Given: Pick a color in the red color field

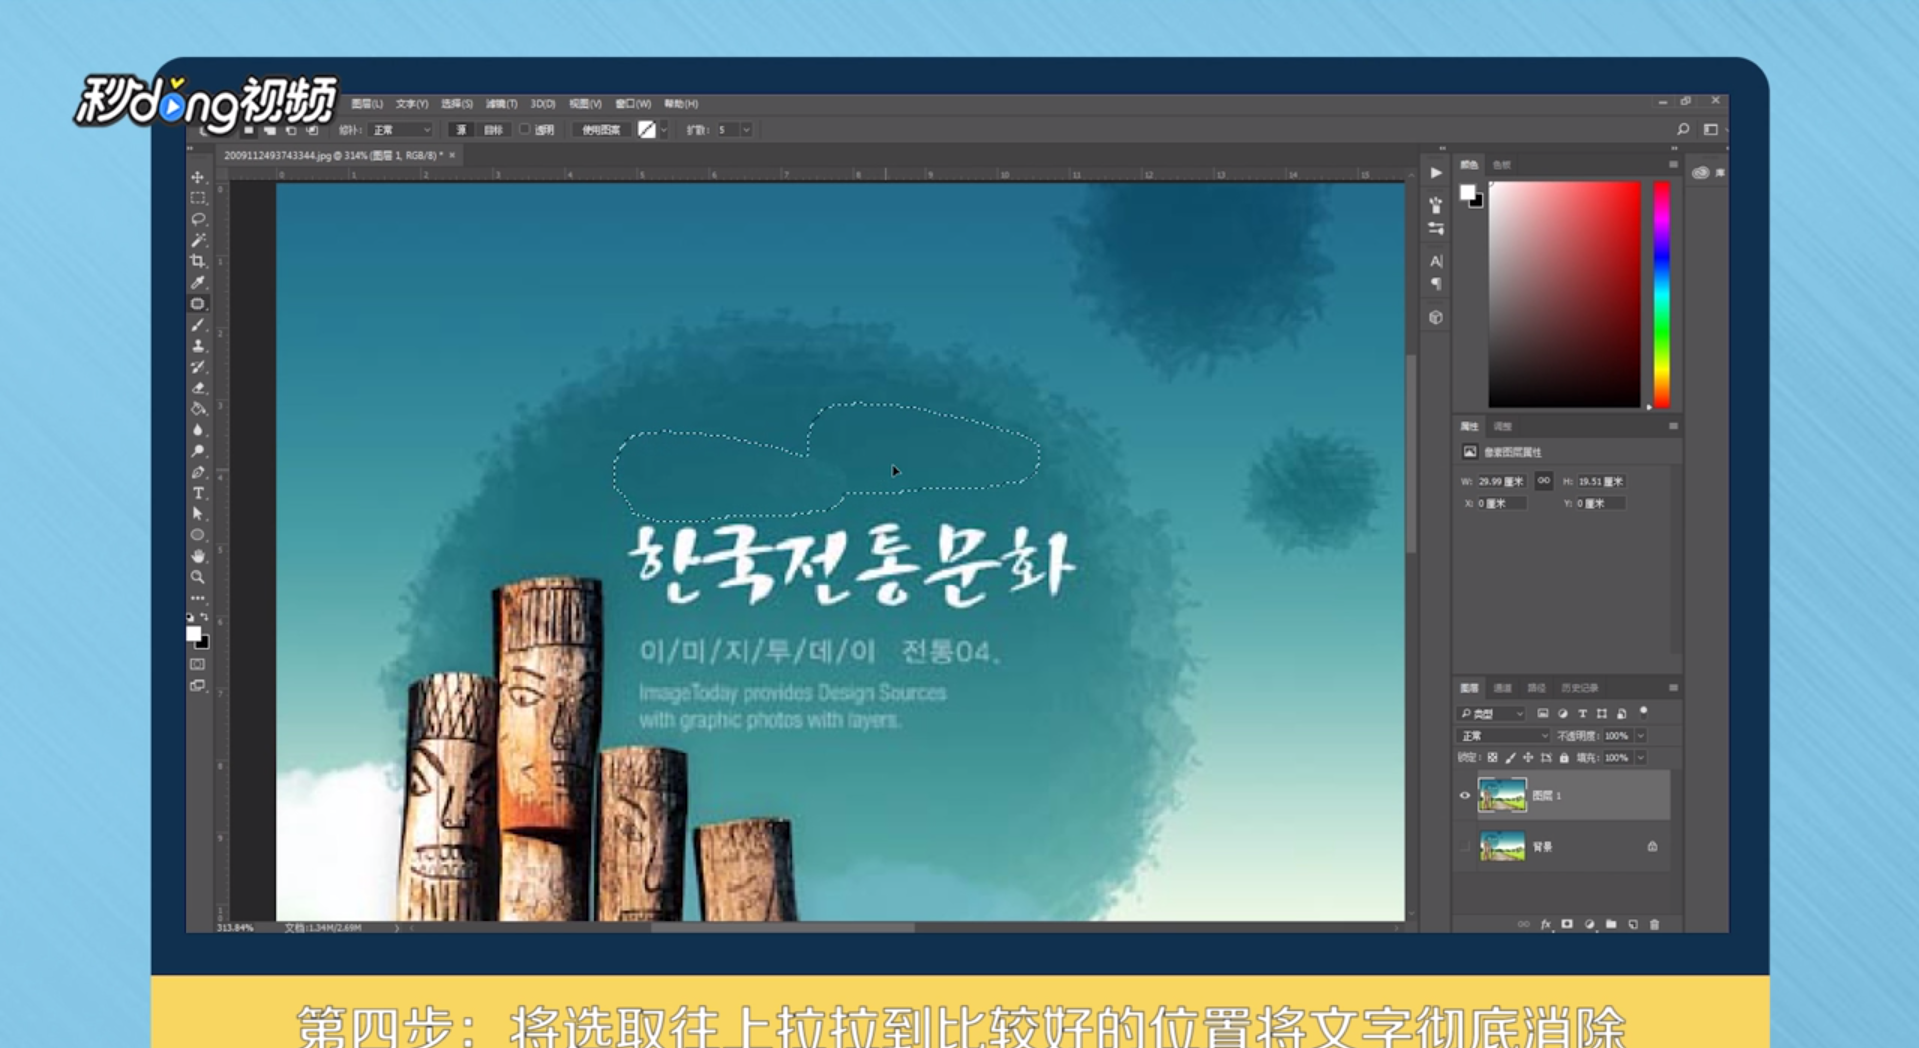Looking at the screenshot, I should click(x=1564, y=295).
